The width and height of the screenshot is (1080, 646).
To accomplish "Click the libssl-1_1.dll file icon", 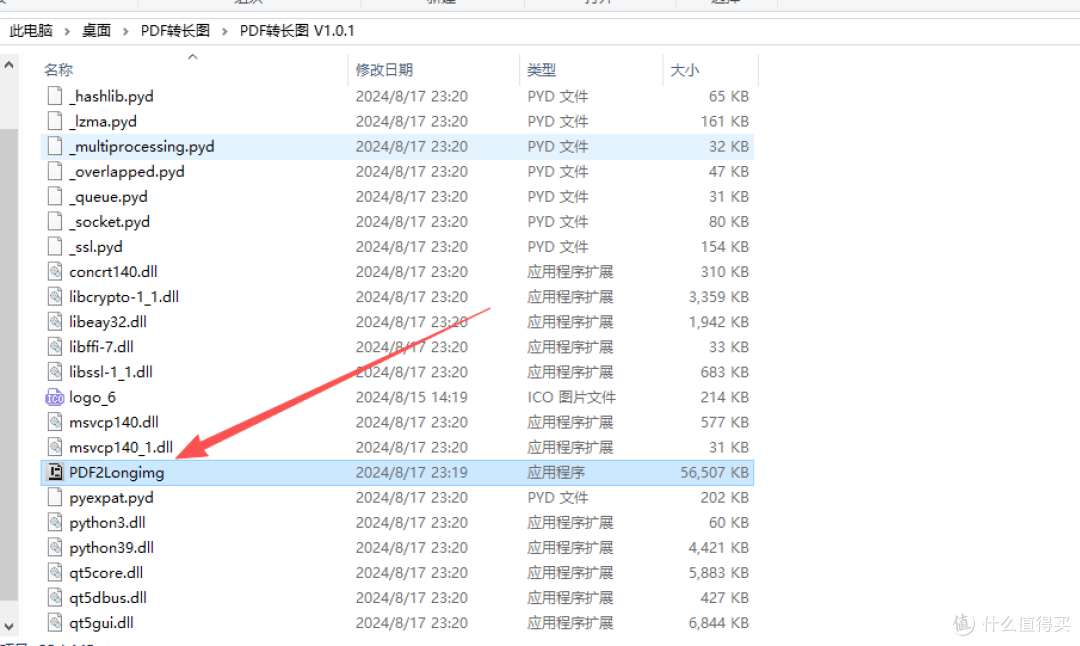I will coord(55,372).
